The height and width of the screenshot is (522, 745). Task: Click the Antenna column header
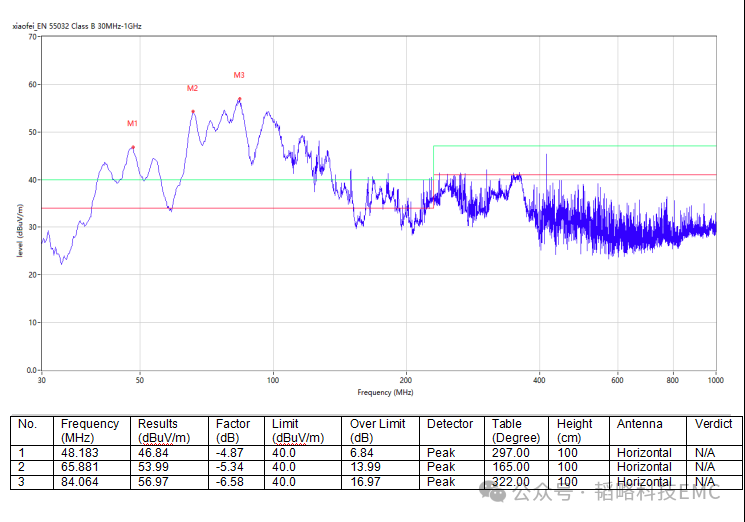pos(639,424)
